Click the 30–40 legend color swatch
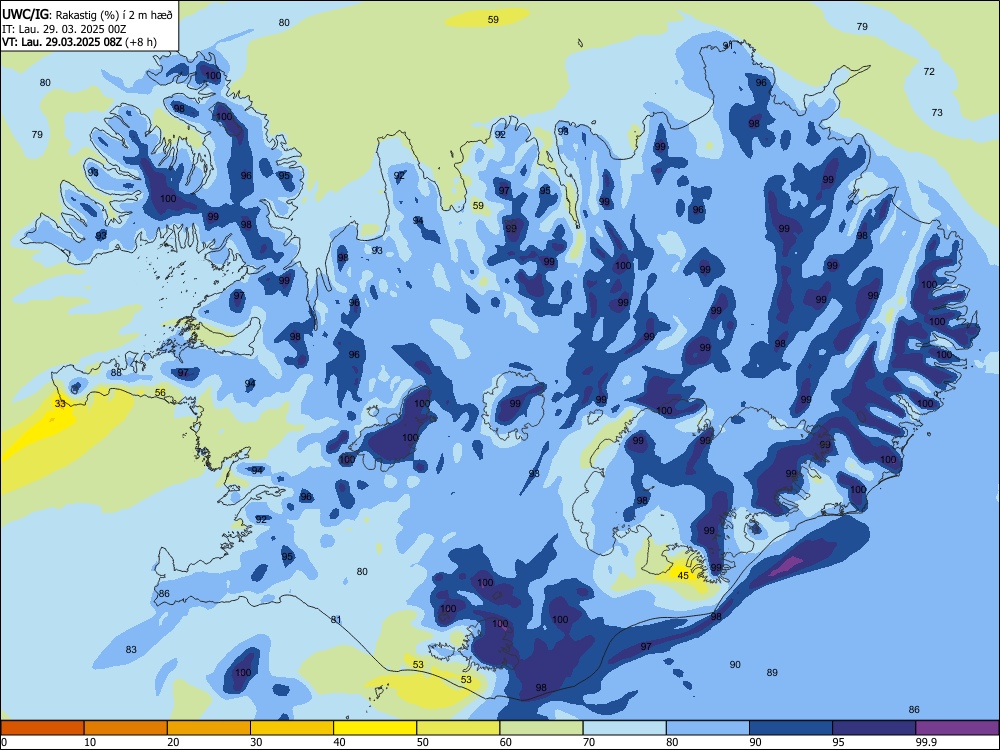This screenshot has width=1000, height=750. click(292, 728)
